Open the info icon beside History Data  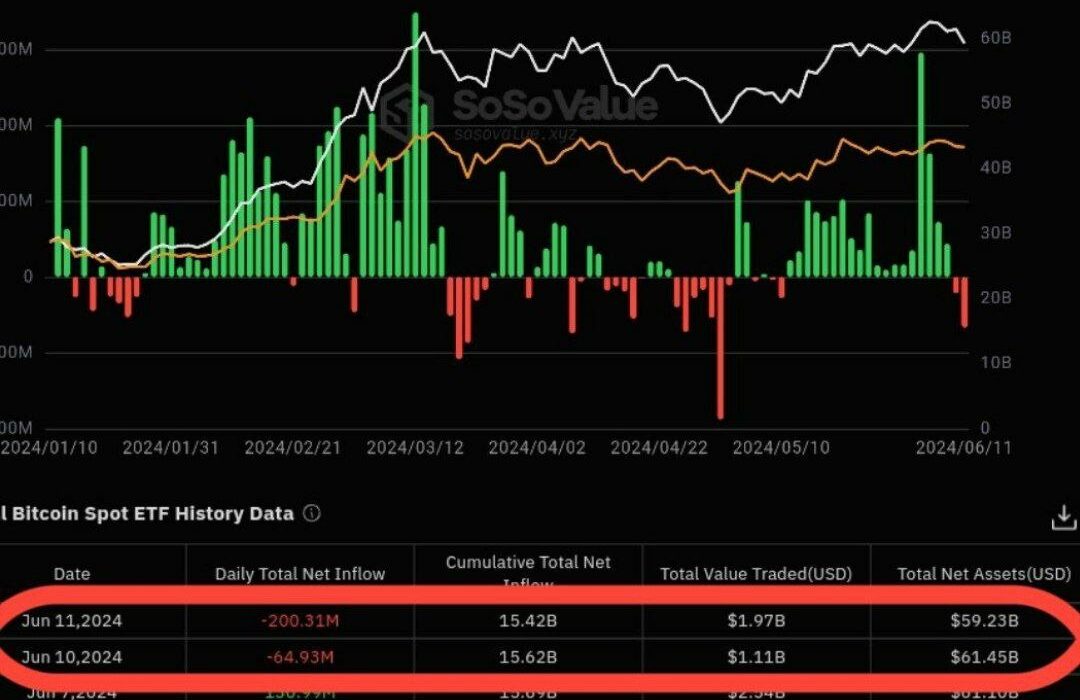point(312,513)
